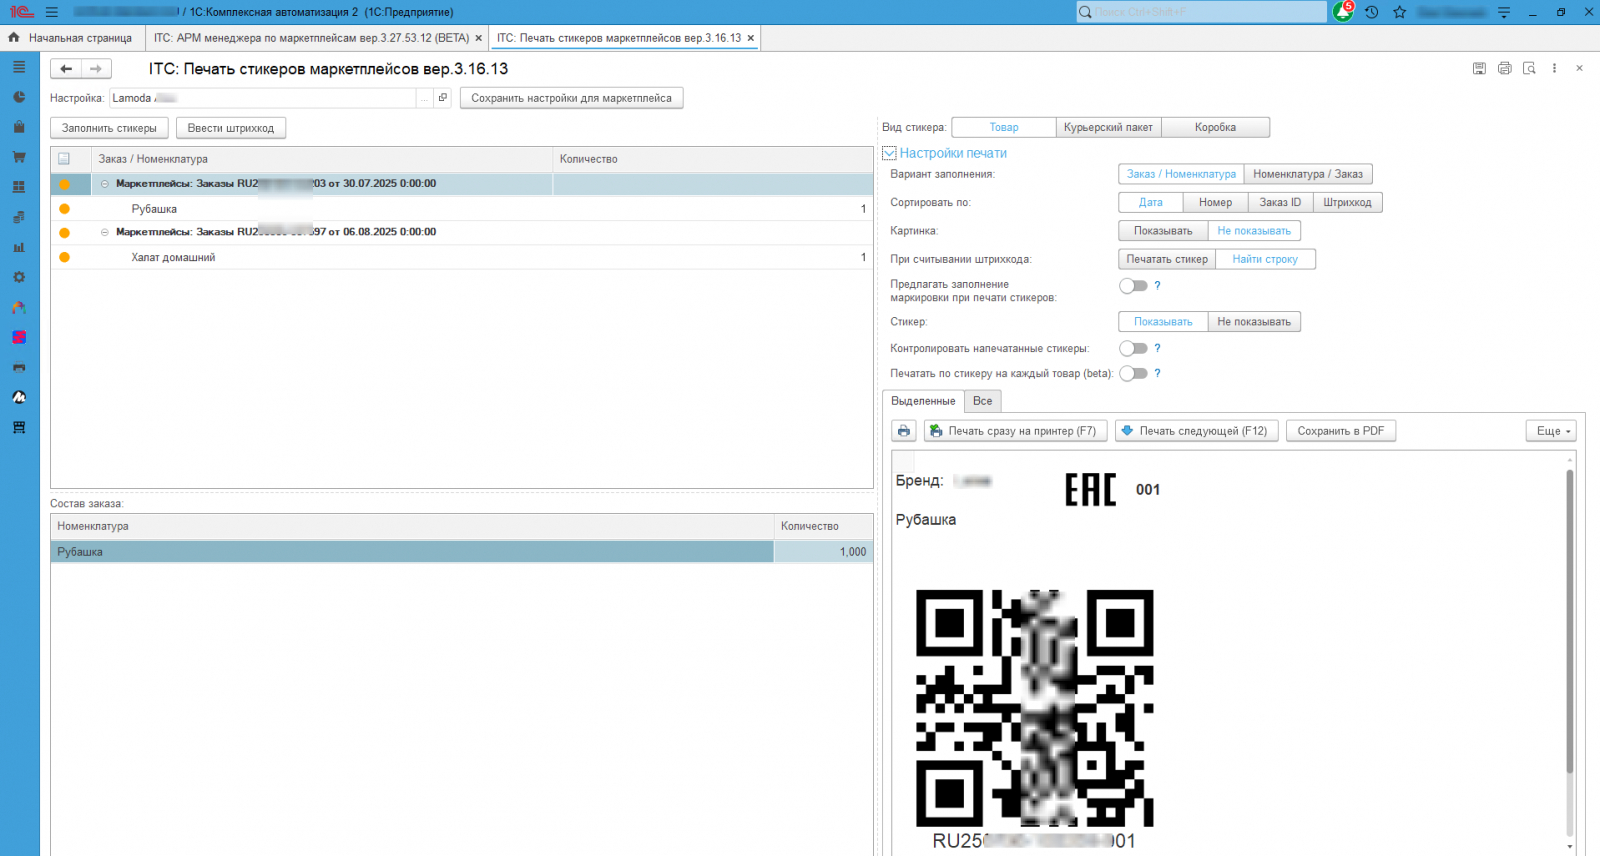The width and height of the screenshot is (1600, 856).
Task: Collapse the order row dated 06.08.2025
Action: coord(104,232)
